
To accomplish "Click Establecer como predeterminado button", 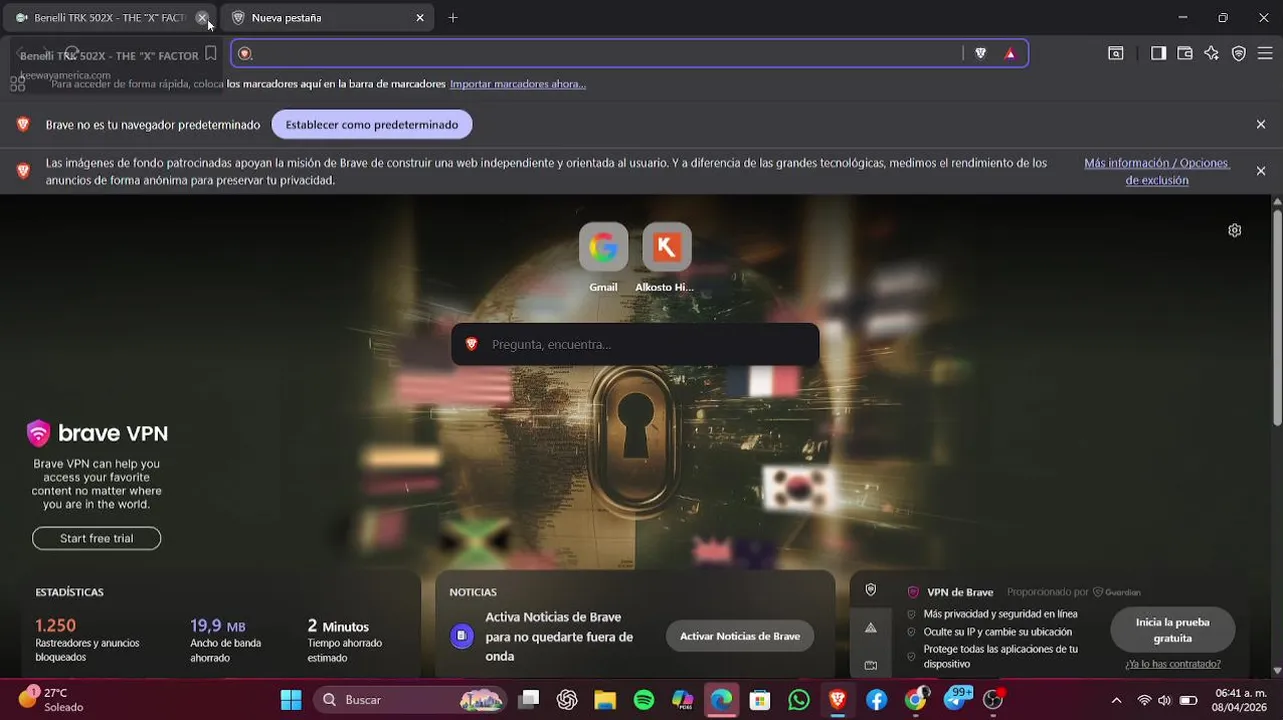I will pyautogui.click(x=372, y=125).
